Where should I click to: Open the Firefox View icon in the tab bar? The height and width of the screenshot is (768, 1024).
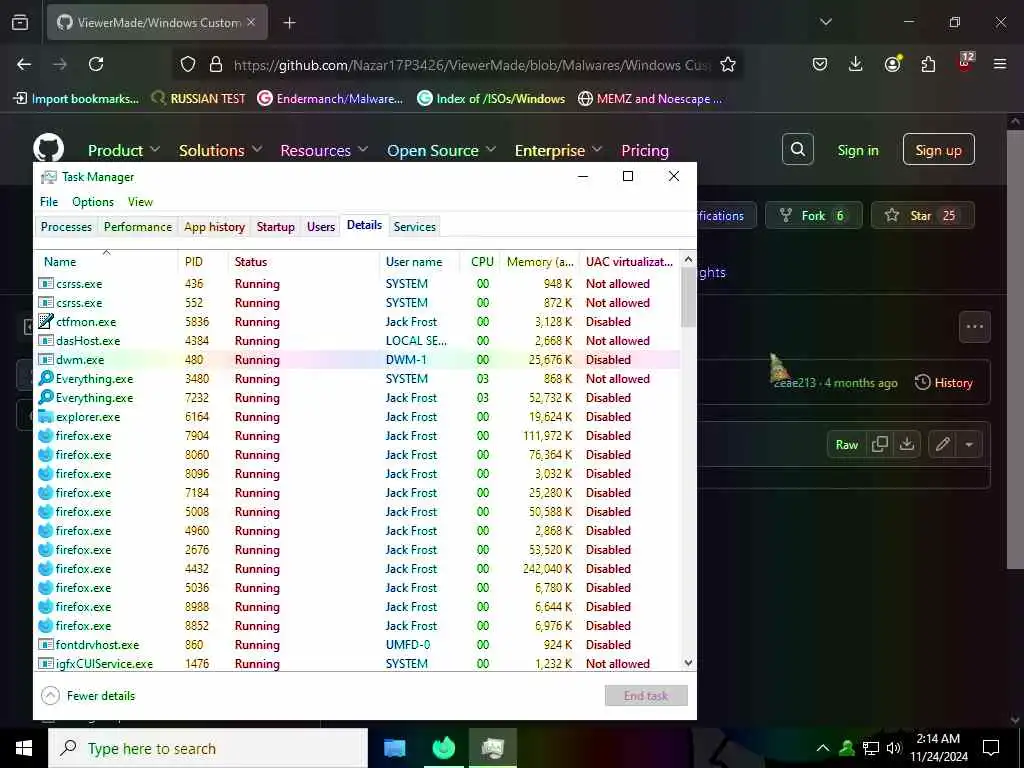[20, 23]
